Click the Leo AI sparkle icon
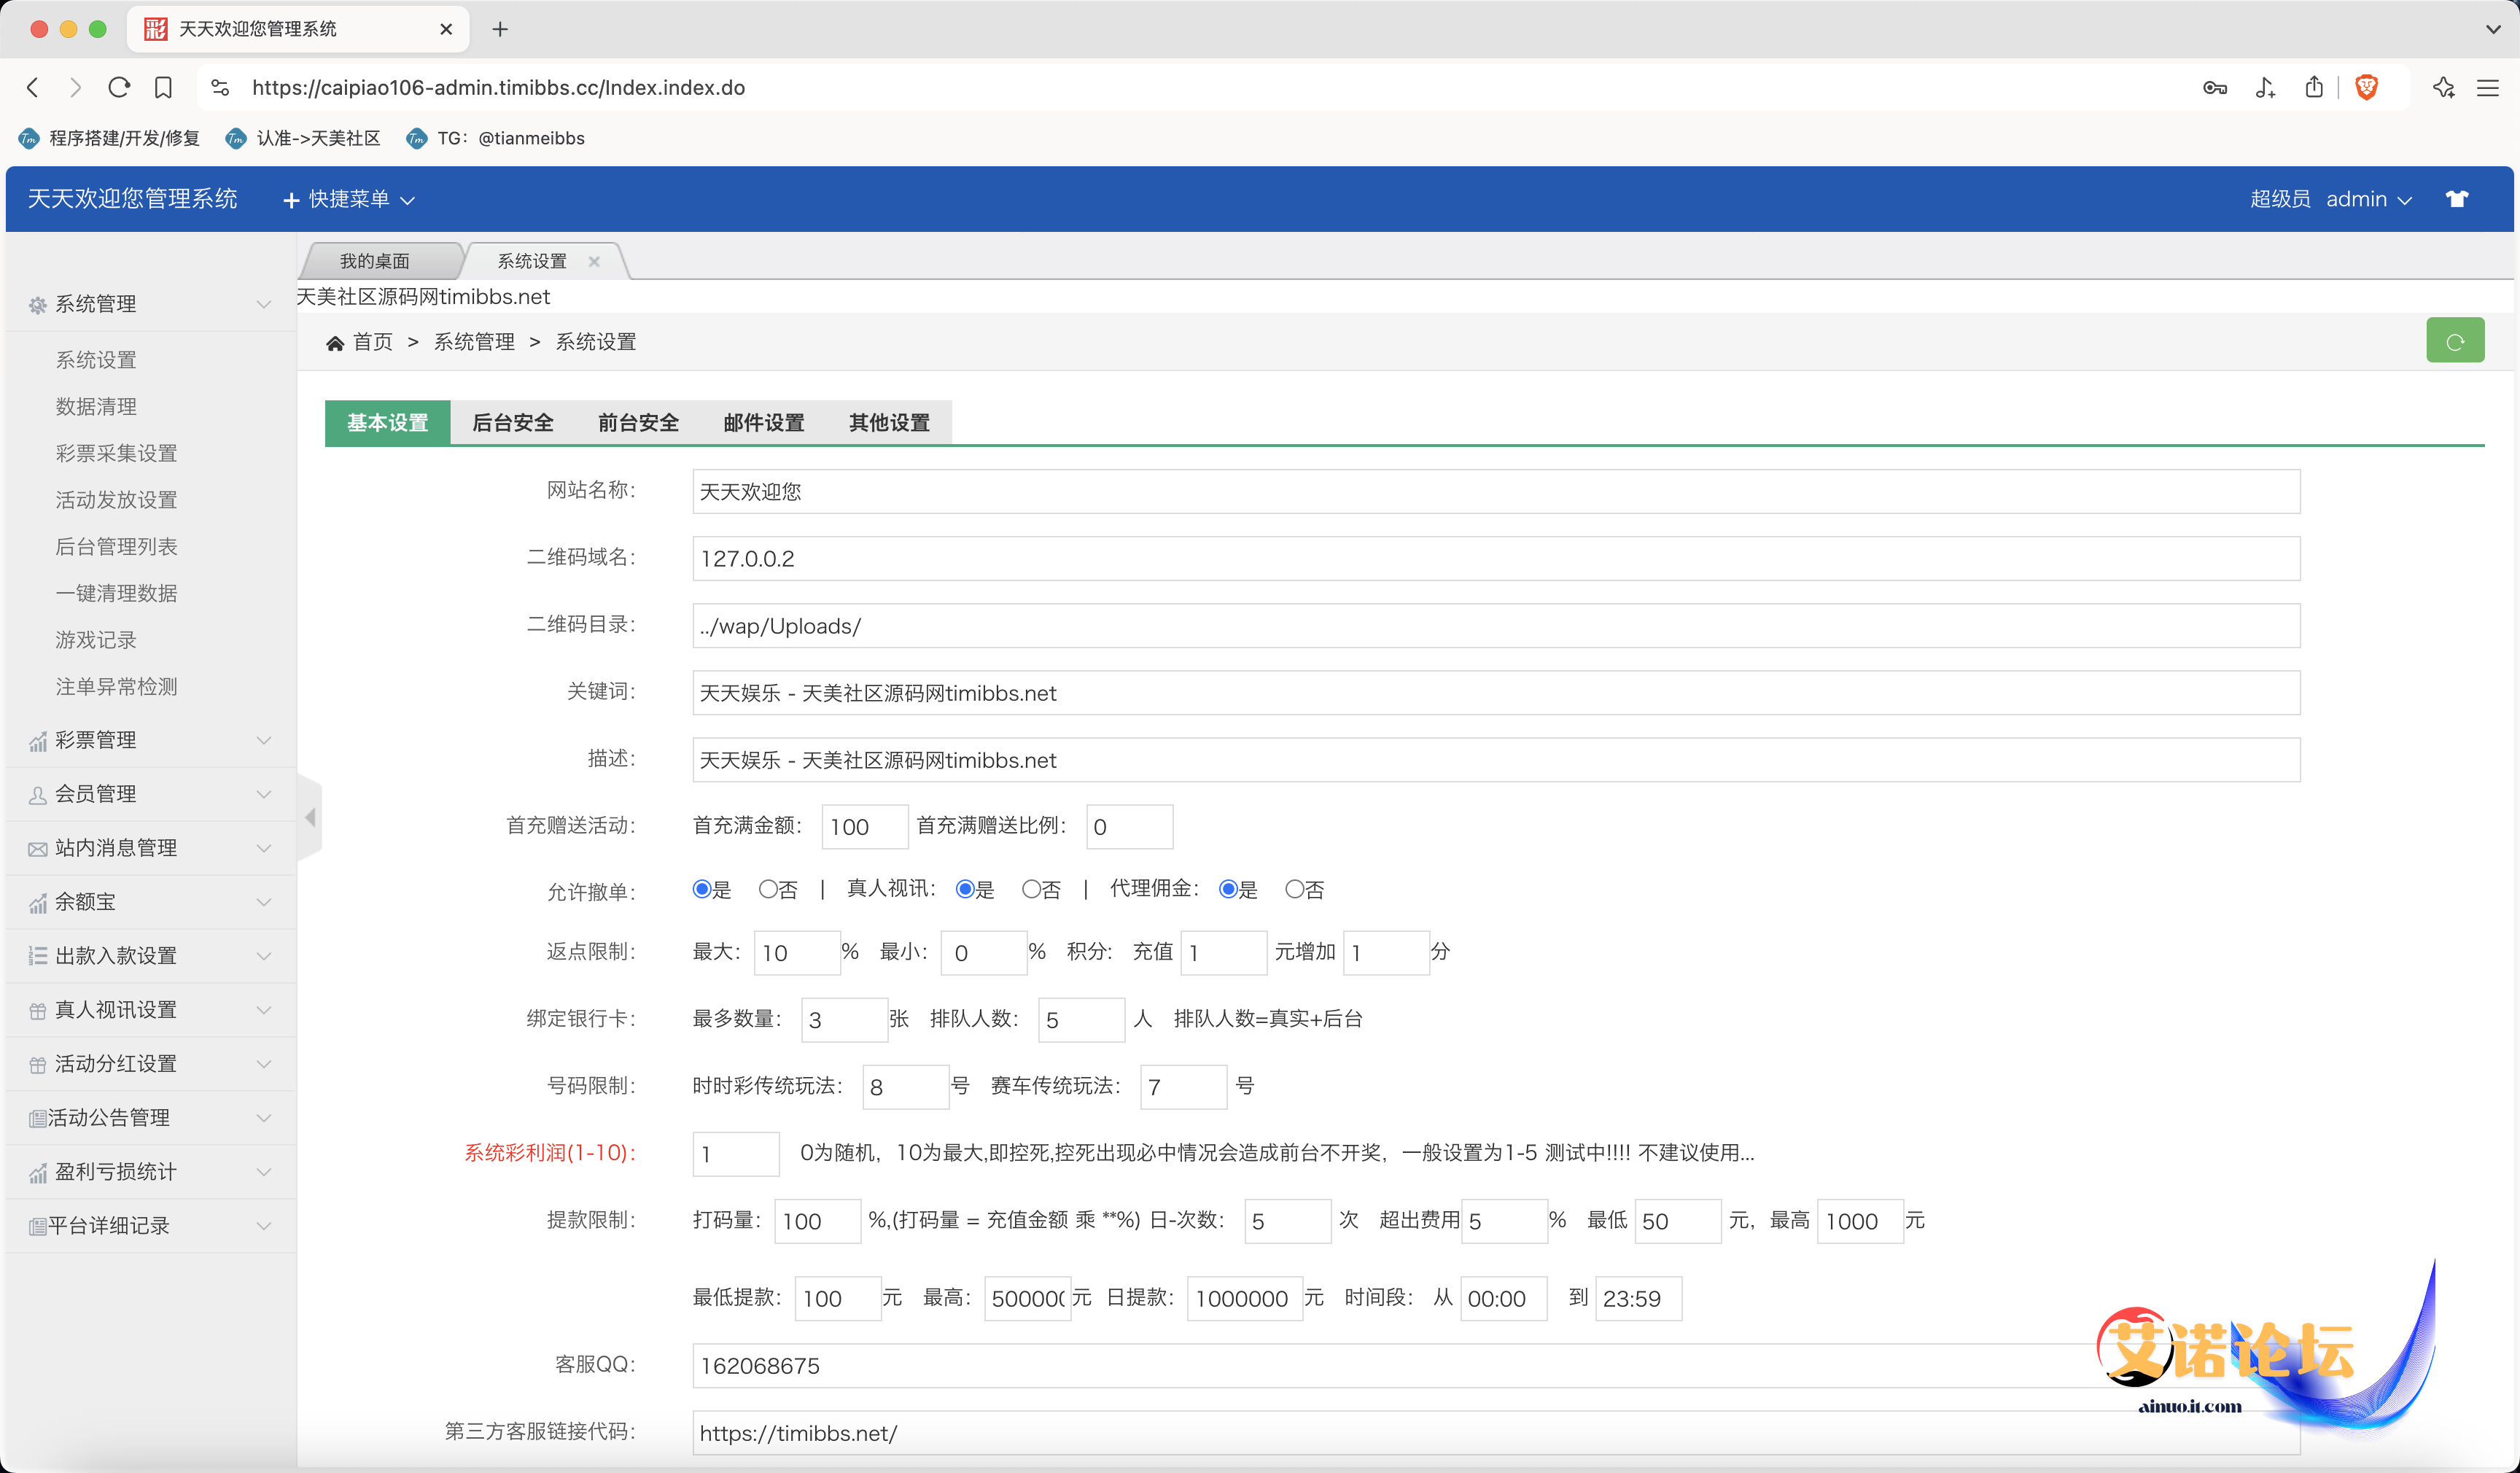Viewport: 2520px width, 1473px height. click(2444, 87)
